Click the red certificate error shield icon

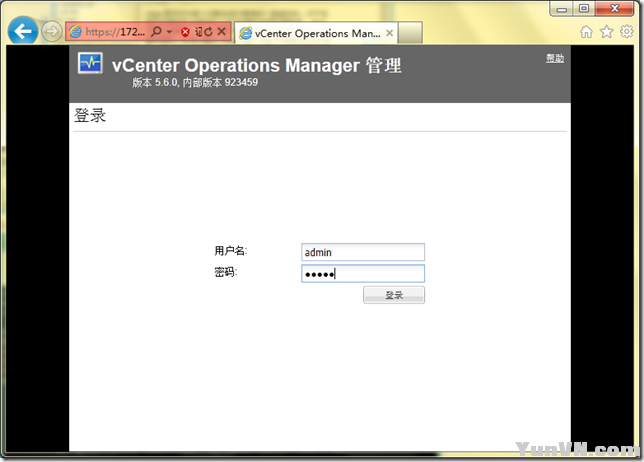[x=185, y=32]
